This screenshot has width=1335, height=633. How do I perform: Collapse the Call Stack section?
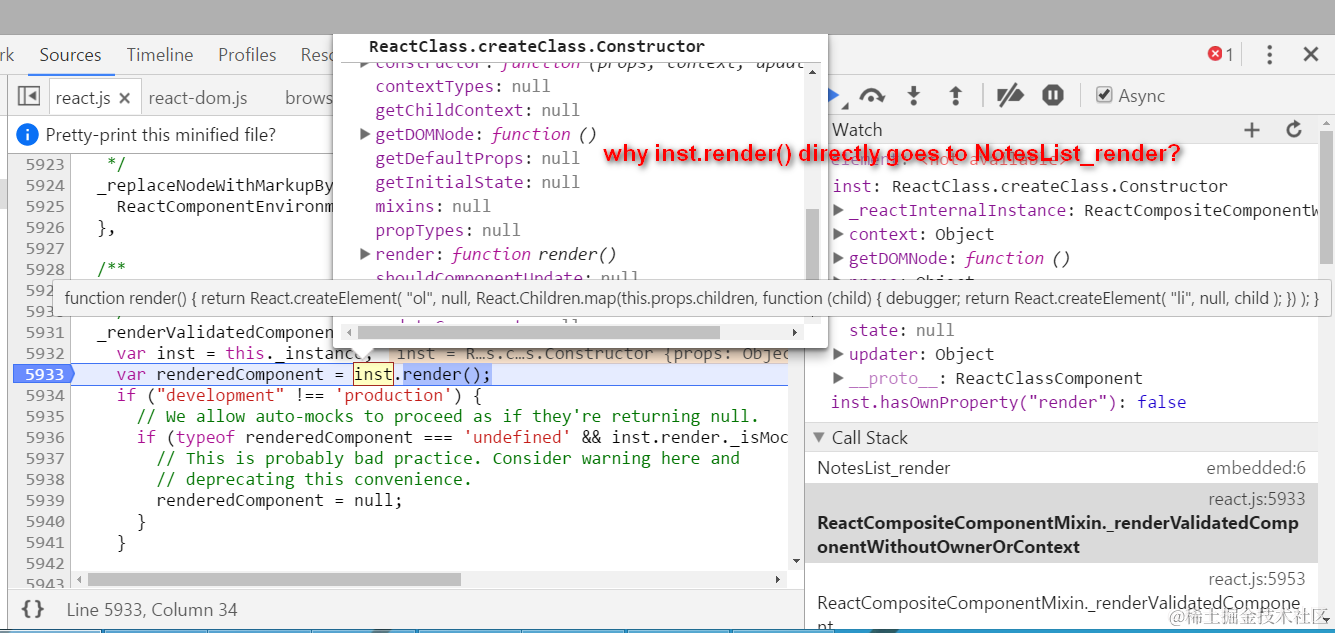click(x=819, y=437)
